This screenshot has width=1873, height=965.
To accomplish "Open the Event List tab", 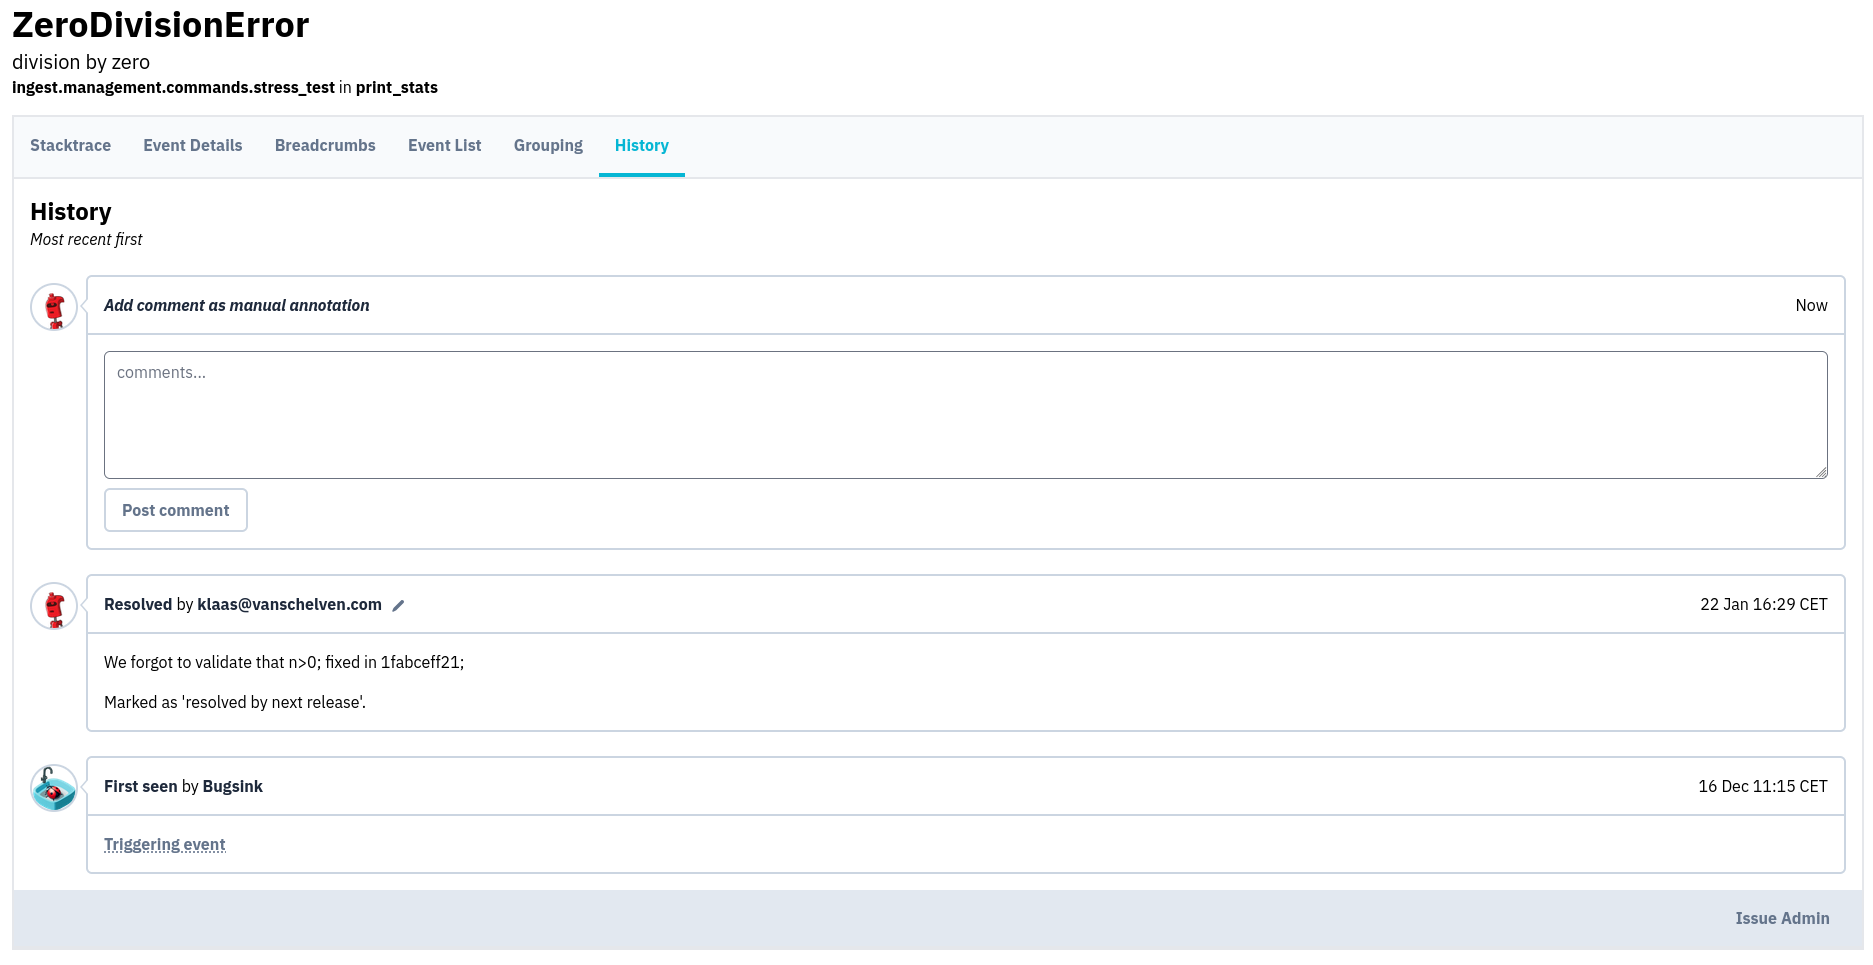I will [444, 146].
